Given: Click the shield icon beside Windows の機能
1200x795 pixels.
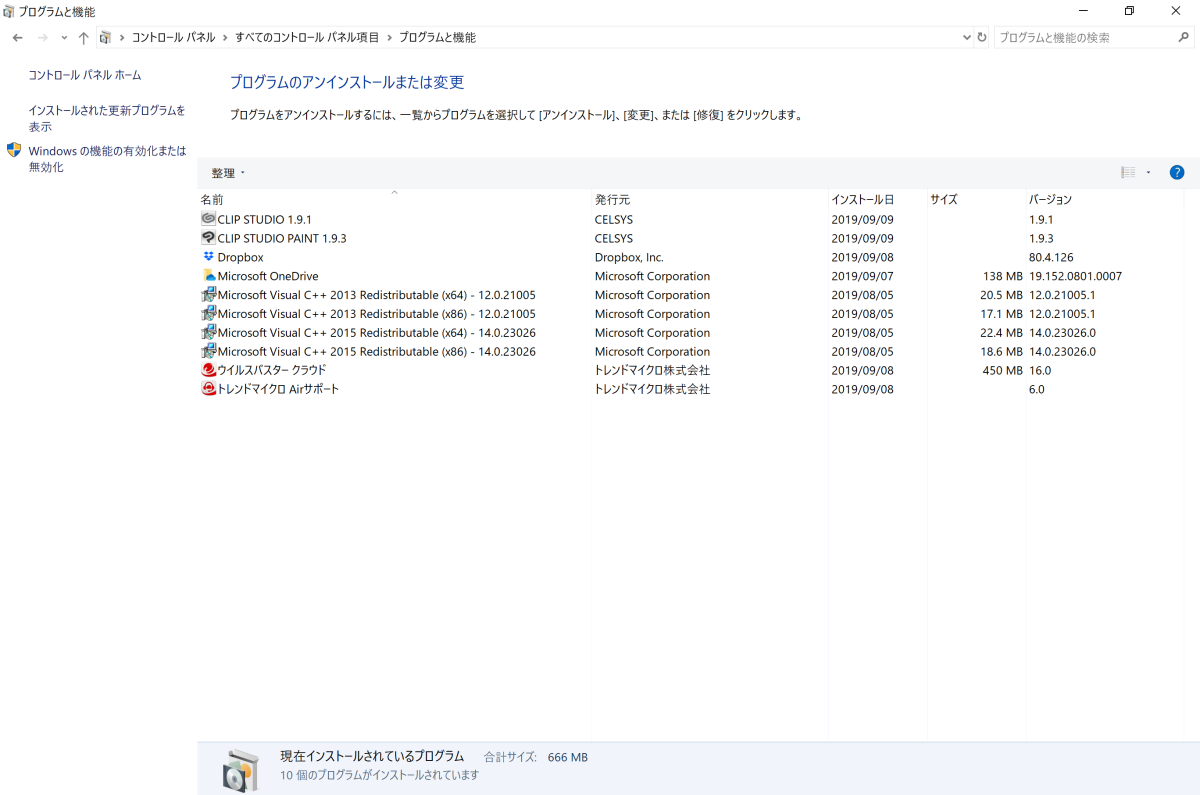Looking at the screenshot, I should pos(14,150).
